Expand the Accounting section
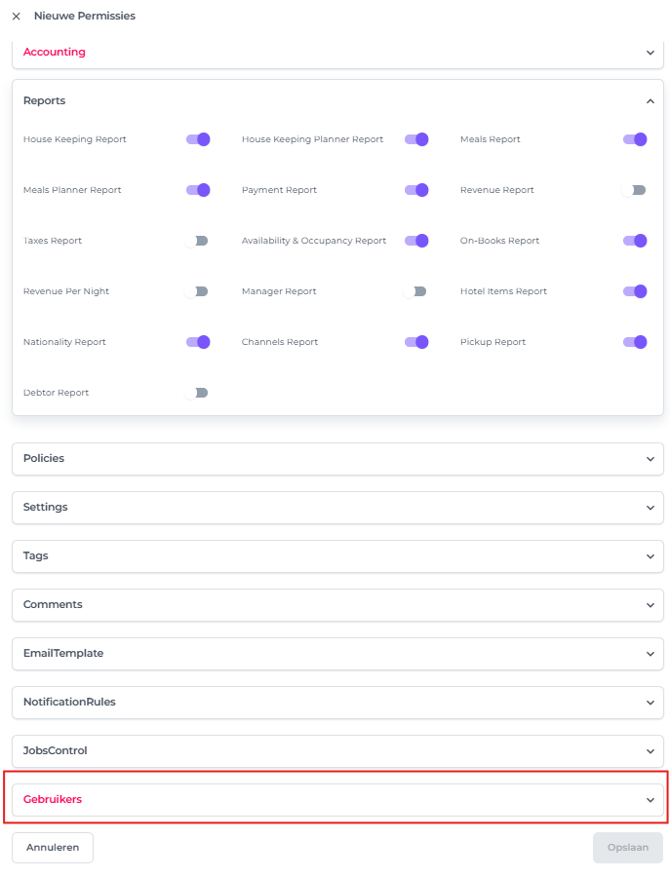The height and width of the screenshot is (877, 670). pos(650,52)
